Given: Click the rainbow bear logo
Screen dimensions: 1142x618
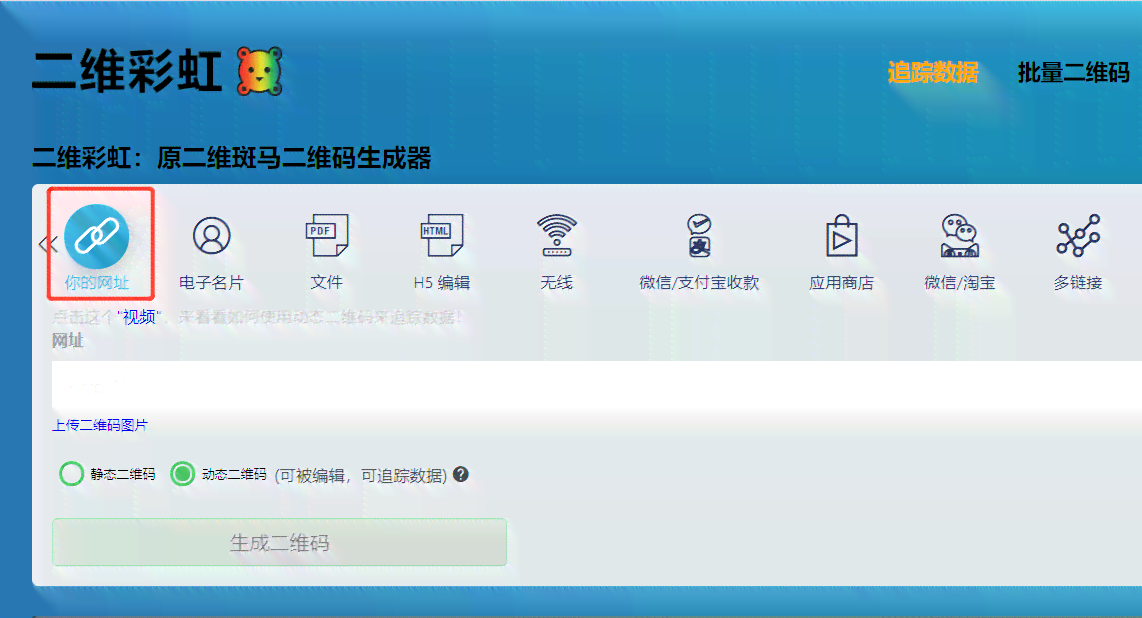Looking at the screenshot, I should [x=260, y=71].
